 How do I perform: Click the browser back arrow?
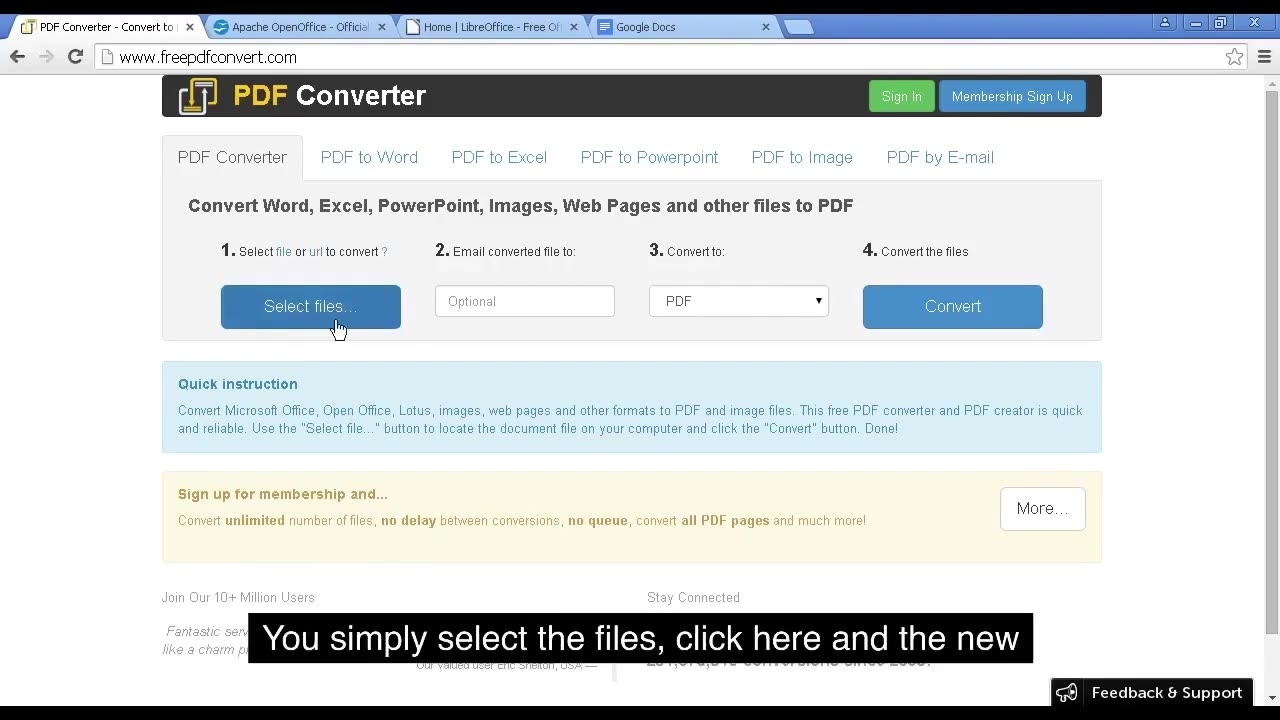(x=17, y=57)
